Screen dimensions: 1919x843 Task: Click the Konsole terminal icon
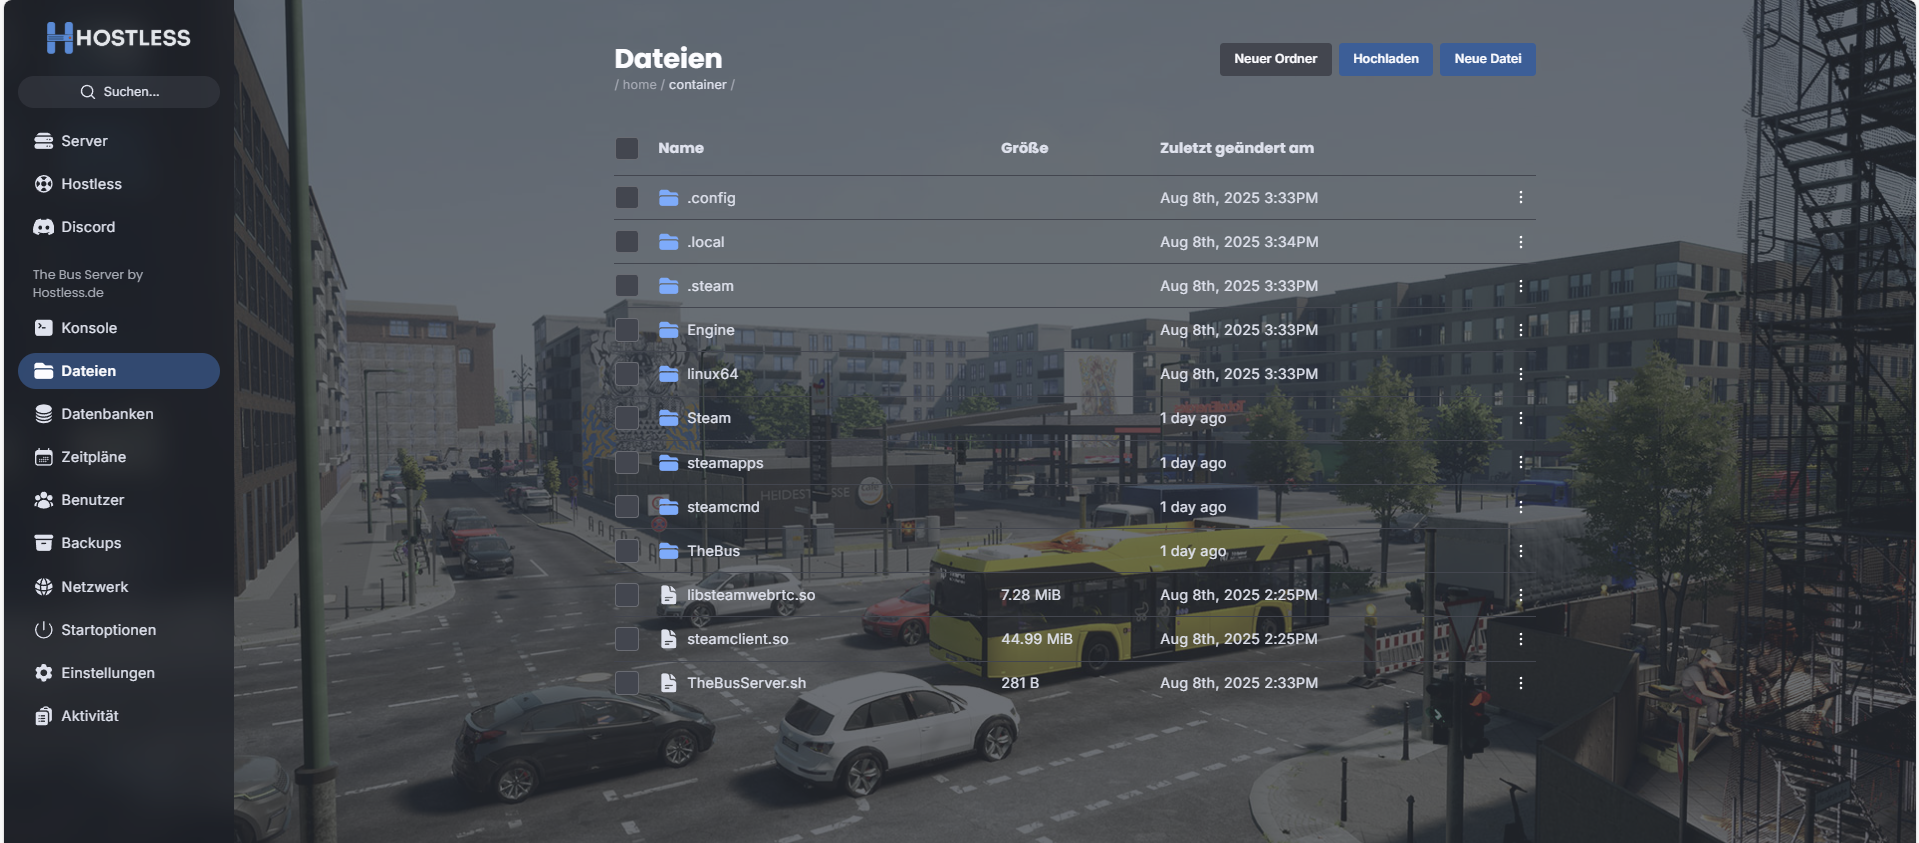pyautogui.click(x=43, y=328)
